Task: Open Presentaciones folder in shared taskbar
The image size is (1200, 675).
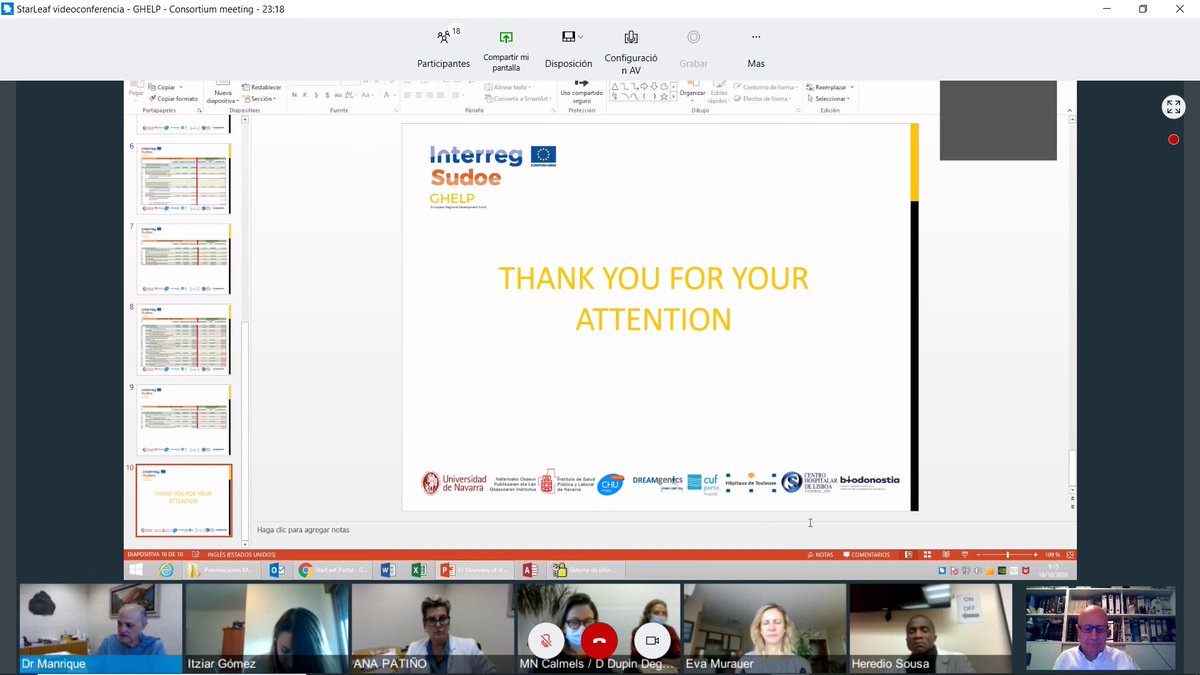Action: (x=223, y=570)
